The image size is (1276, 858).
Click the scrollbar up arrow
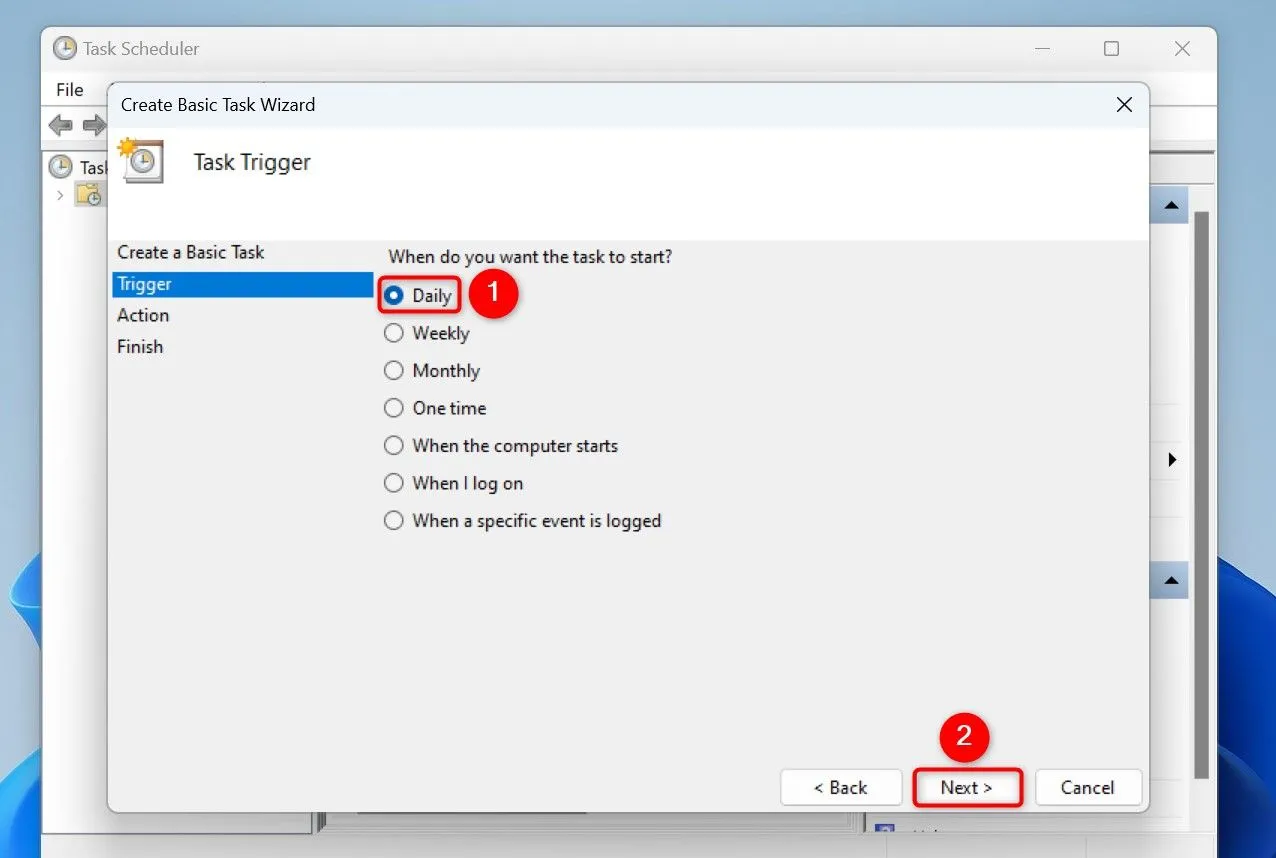1169,204
